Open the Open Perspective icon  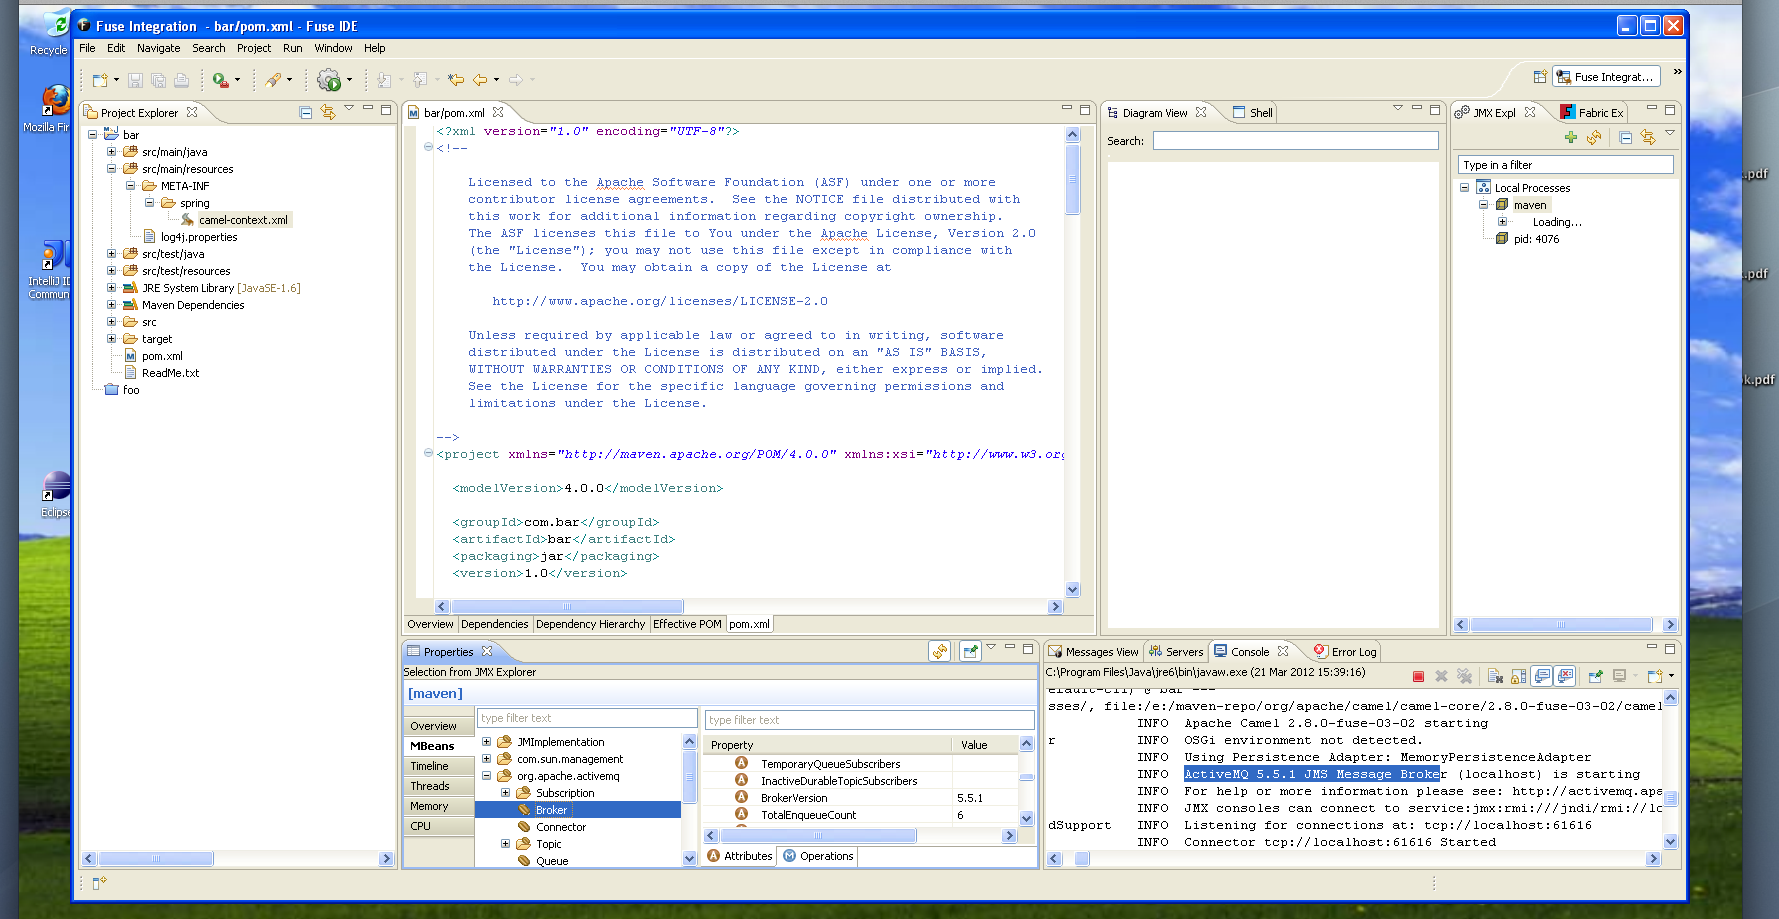coord(1540,77)
